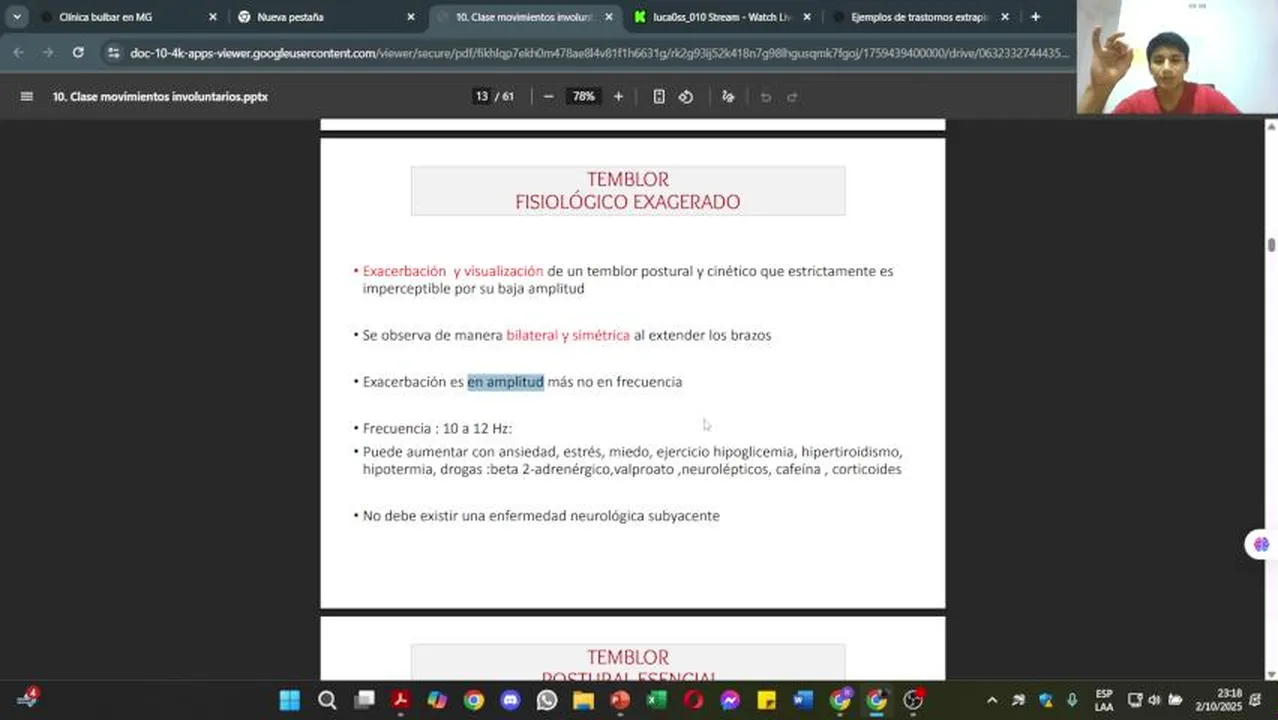
Task: Click the redo arrow in PDF toolbar
Action: click(x=792, y=97)
